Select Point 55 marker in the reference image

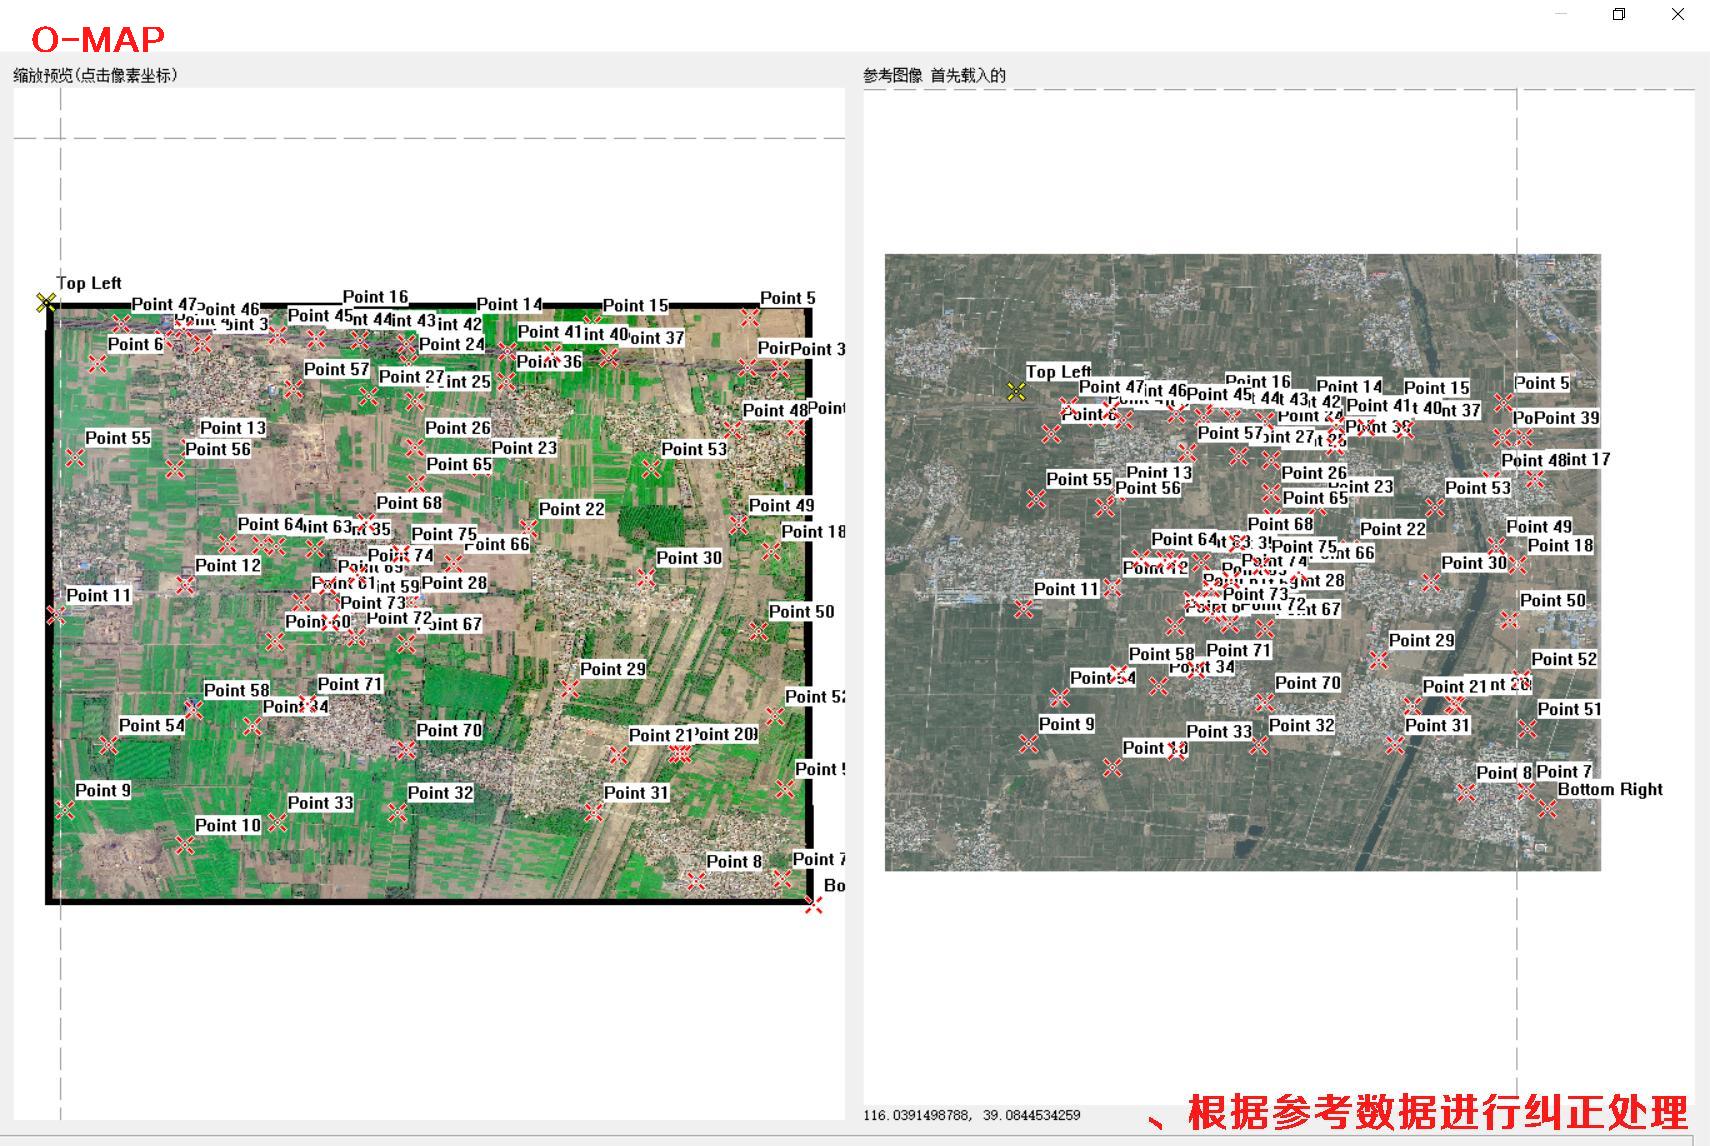(1037, 499)
